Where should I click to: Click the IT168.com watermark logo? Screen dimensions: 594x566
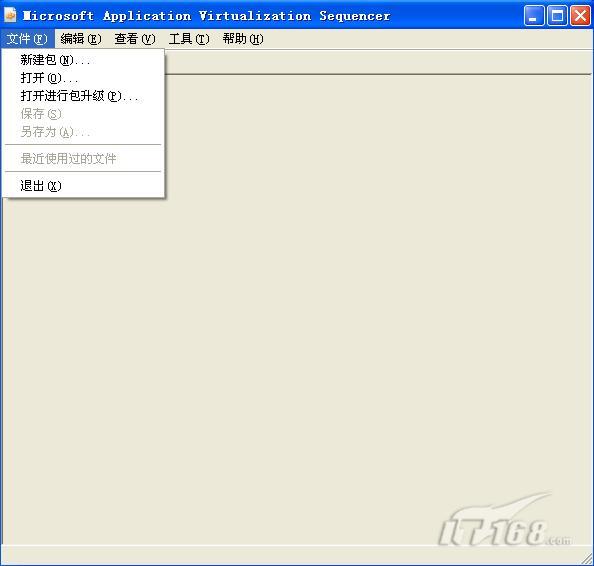505,521
